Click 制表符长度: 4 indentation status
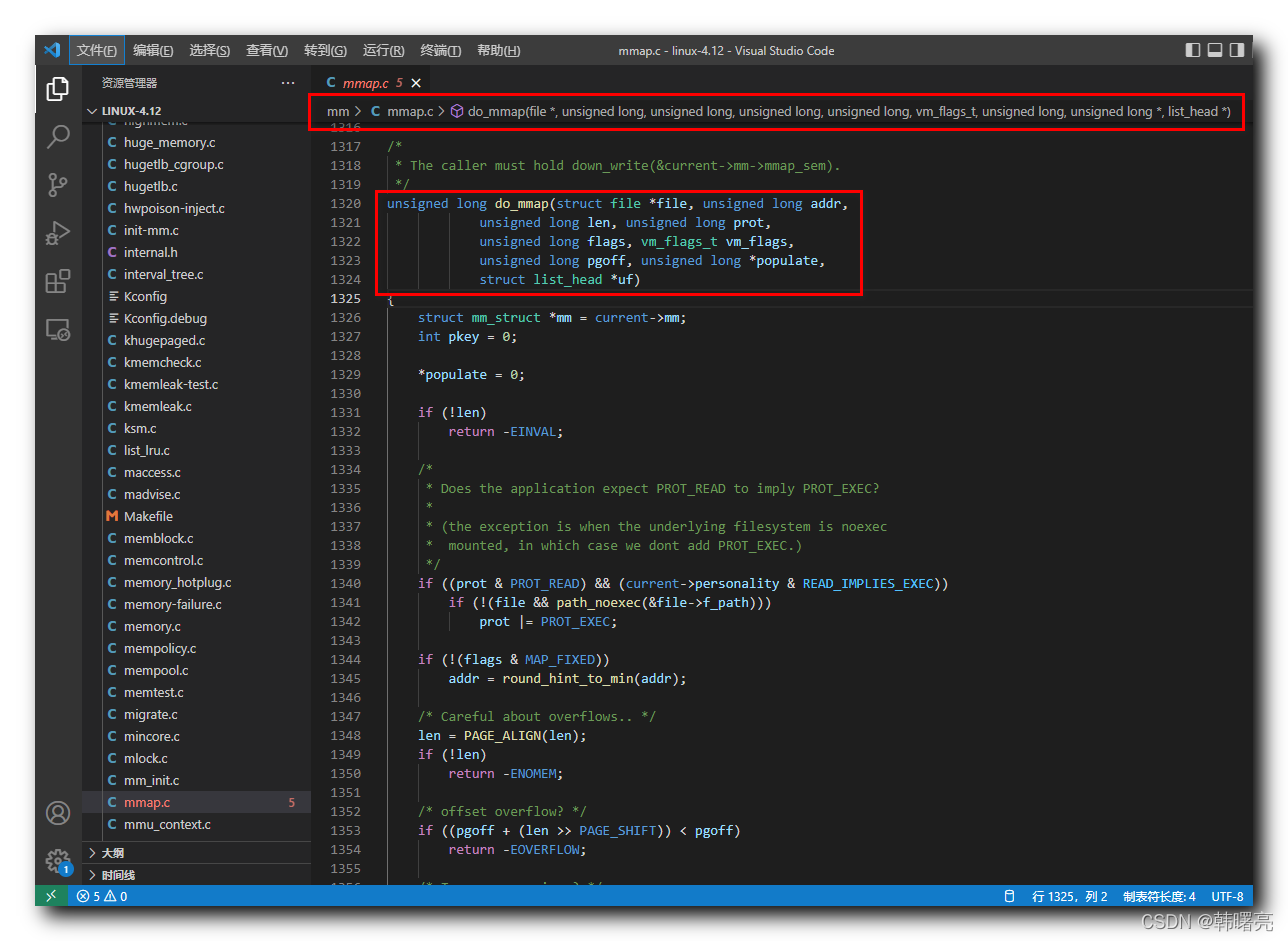Image resolution: width=1288 pixels, height=941 pixels. [x=1159, y=896]
